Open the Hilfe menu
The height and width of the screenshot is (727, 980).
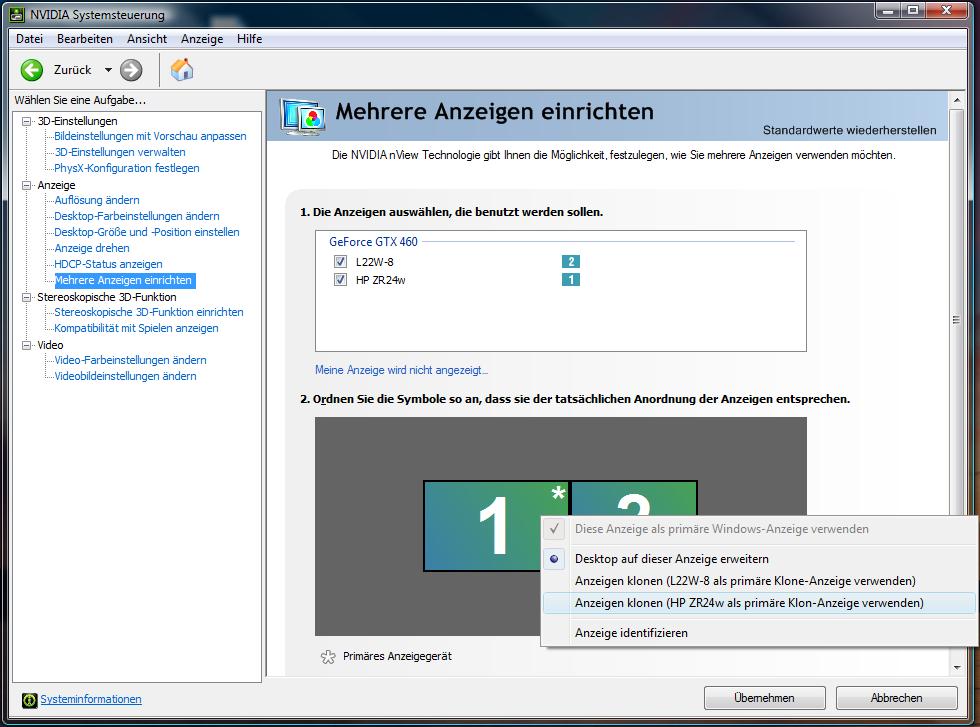pos(249,39)
